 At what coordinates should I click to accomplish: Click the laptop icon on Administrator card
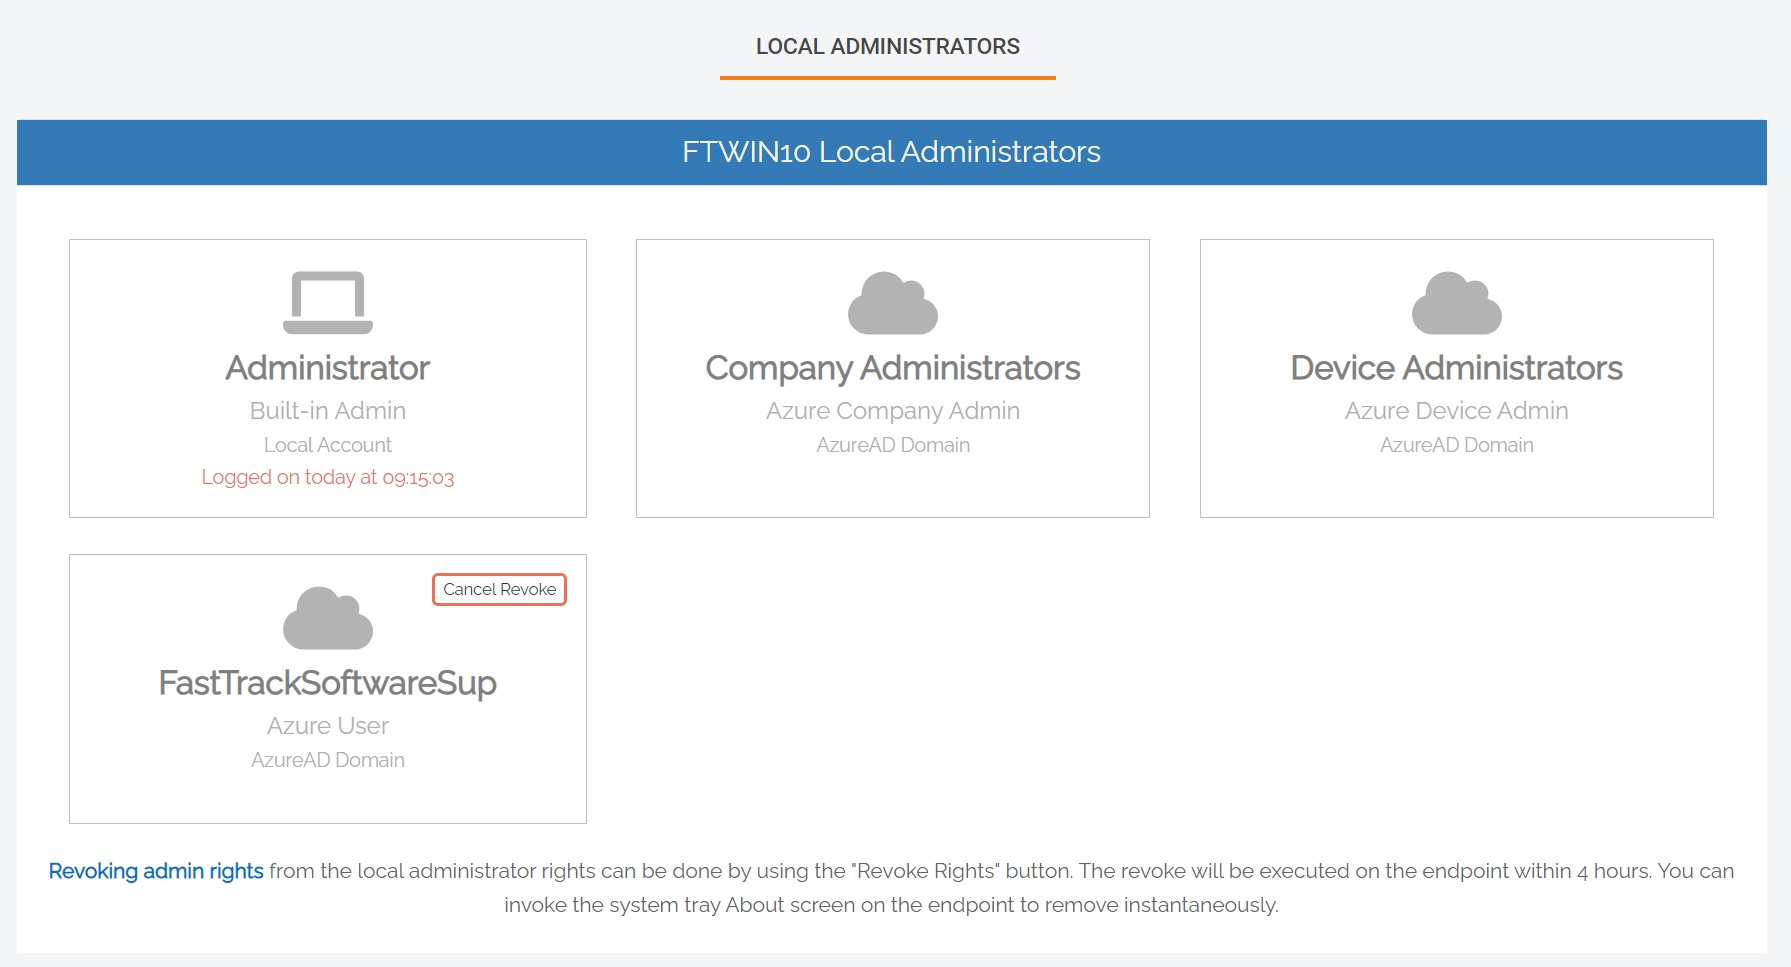click(328, 302)
